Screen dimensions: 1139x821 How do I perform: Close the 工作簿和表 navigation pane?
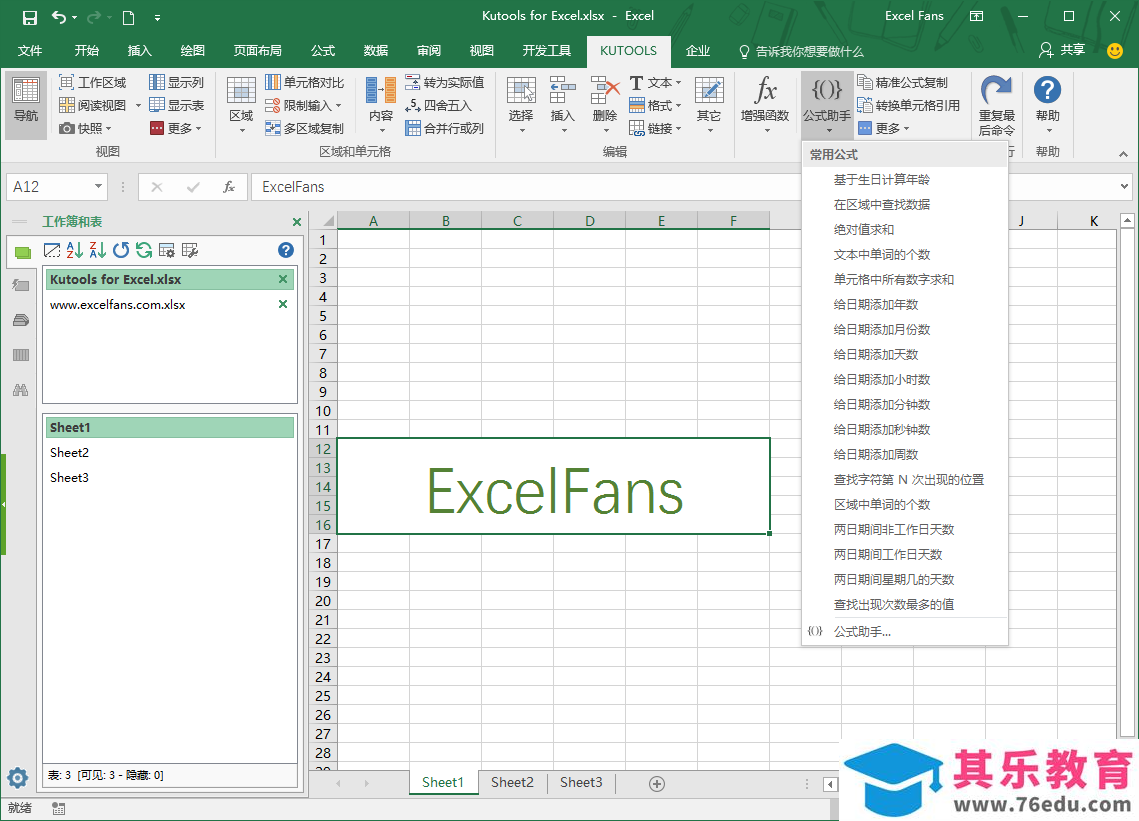tap(296, 222)
